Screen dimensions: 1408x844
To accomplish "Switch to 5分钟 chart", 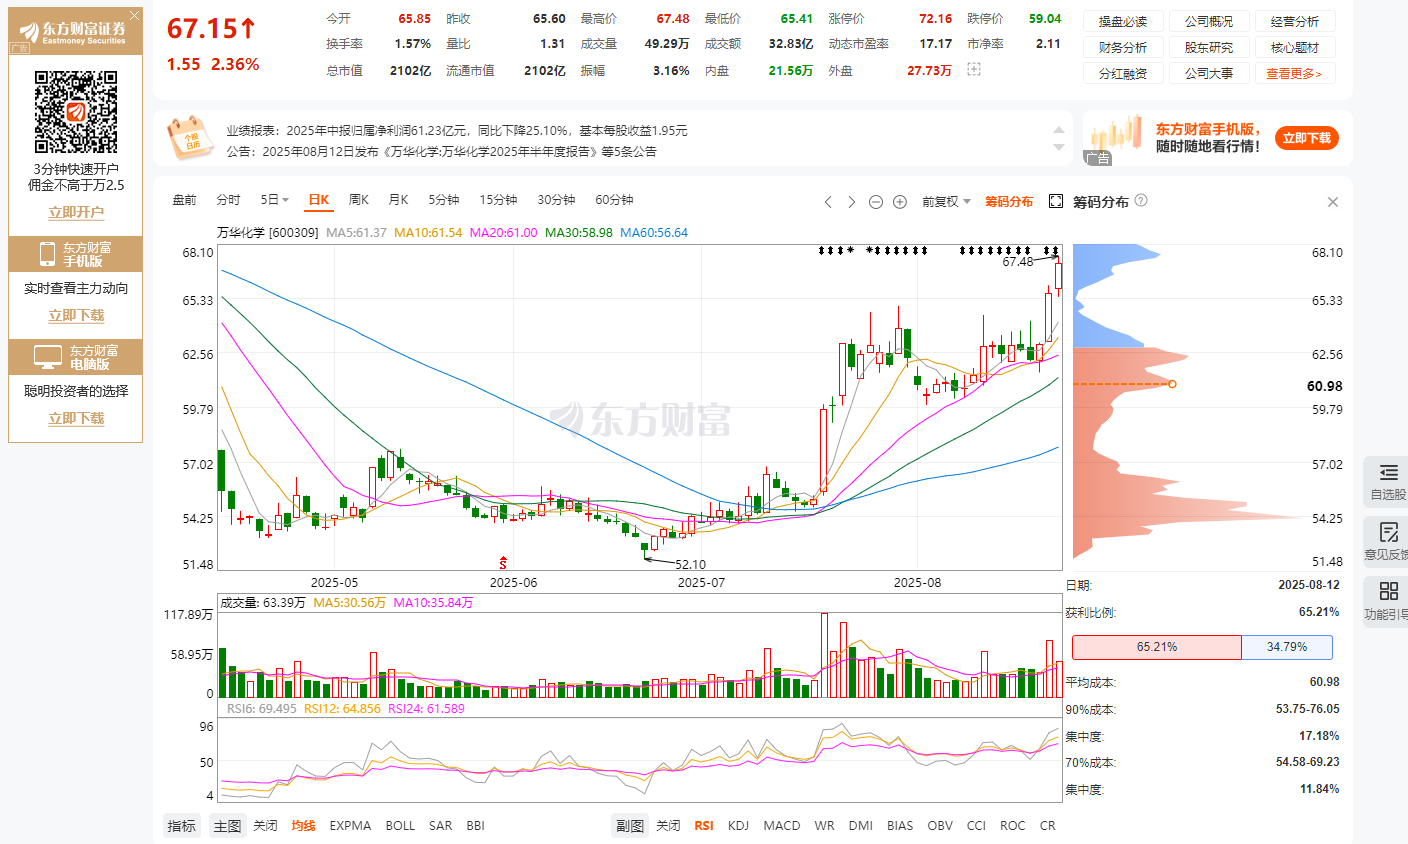I will pyautogui.click(x=444, y=200).
